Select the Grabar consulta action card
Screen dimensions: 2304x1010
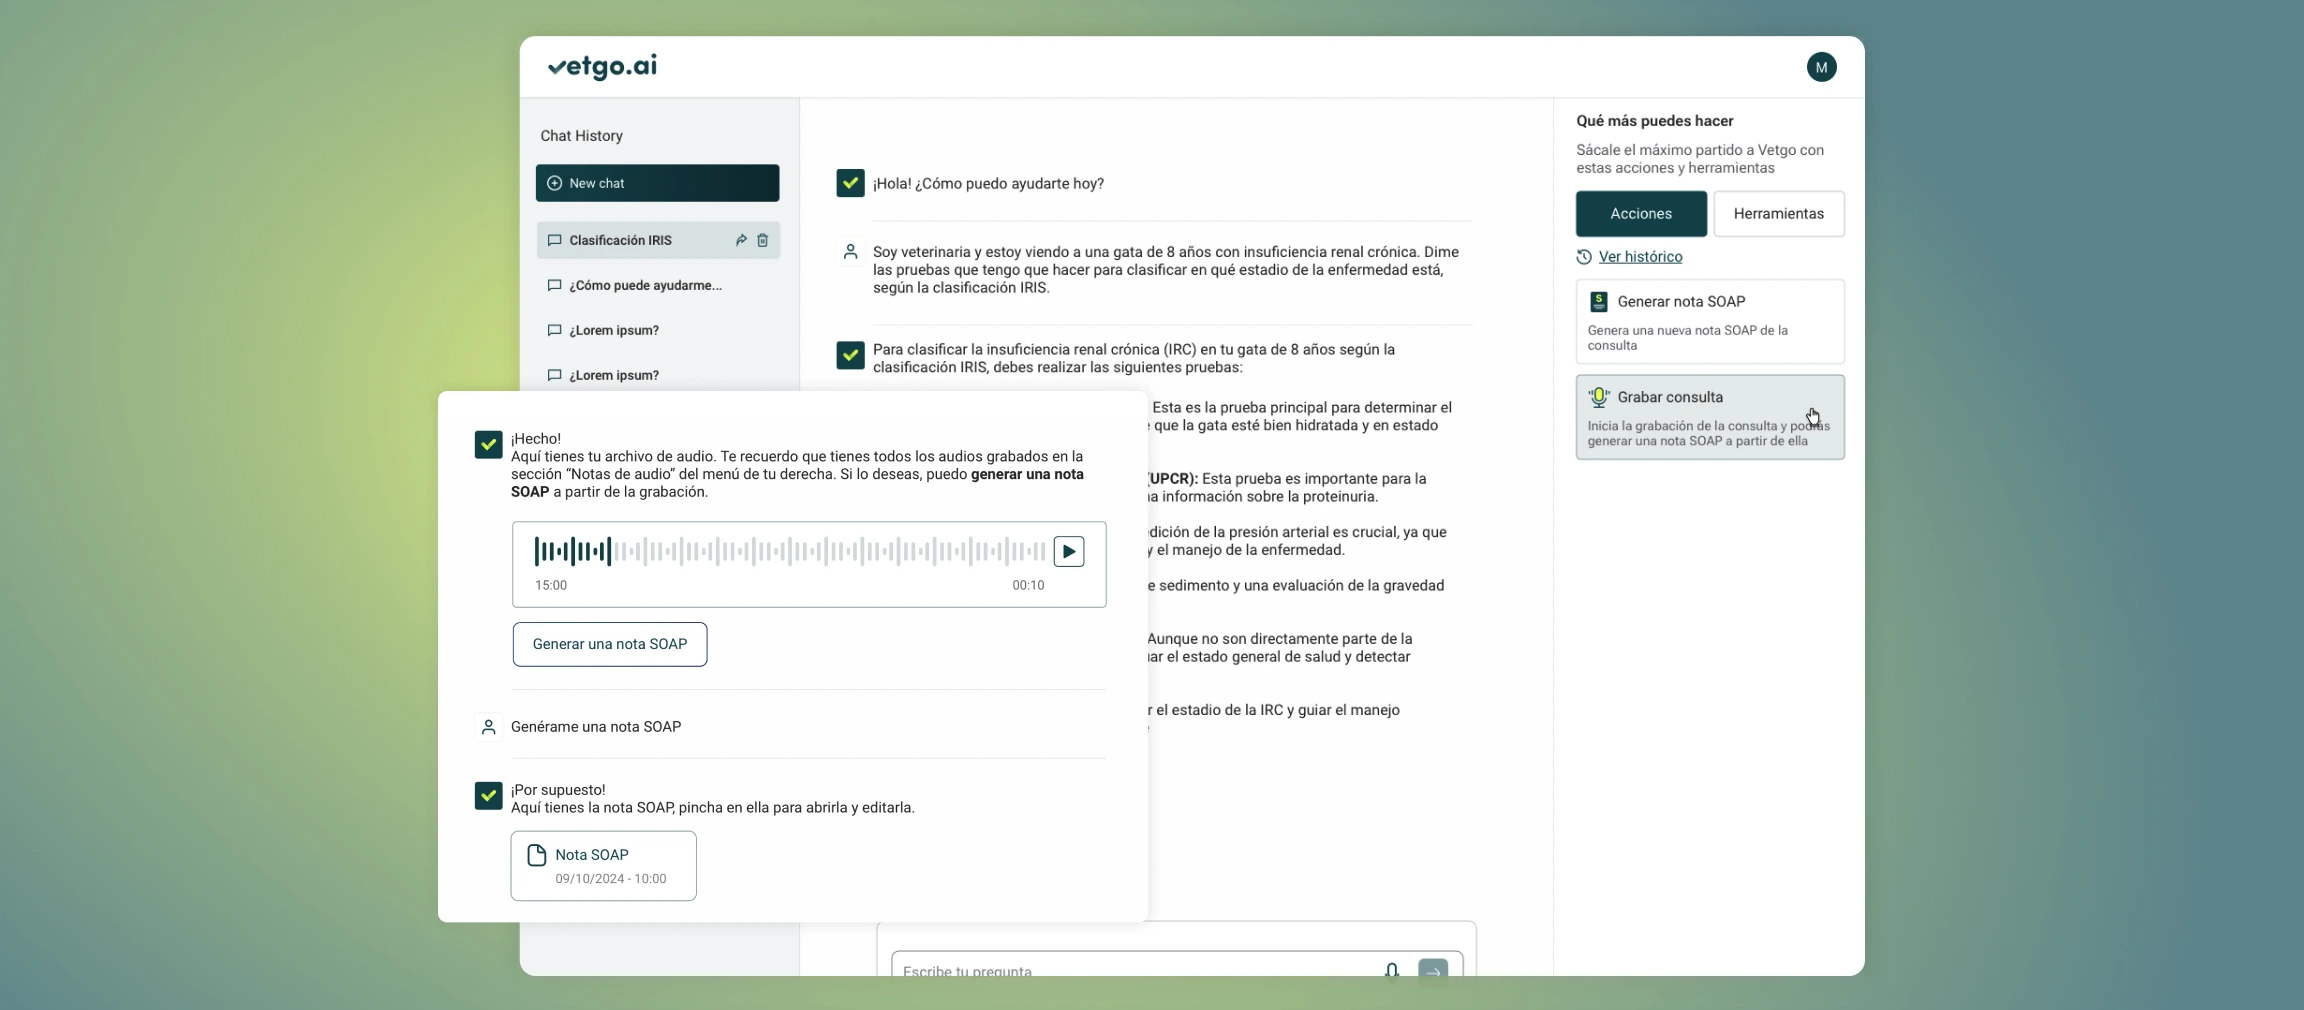click(1709, 417)
